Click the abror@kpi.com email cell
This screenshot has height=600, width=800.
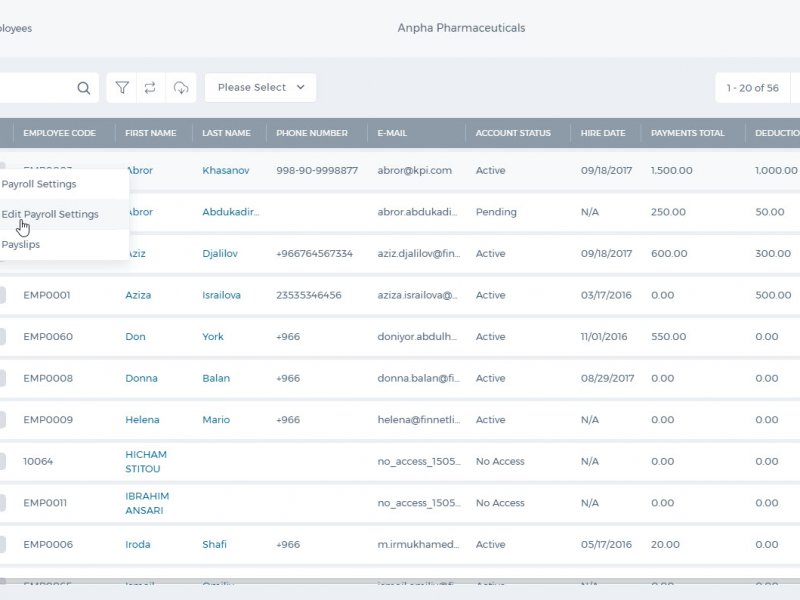[414, 170]
